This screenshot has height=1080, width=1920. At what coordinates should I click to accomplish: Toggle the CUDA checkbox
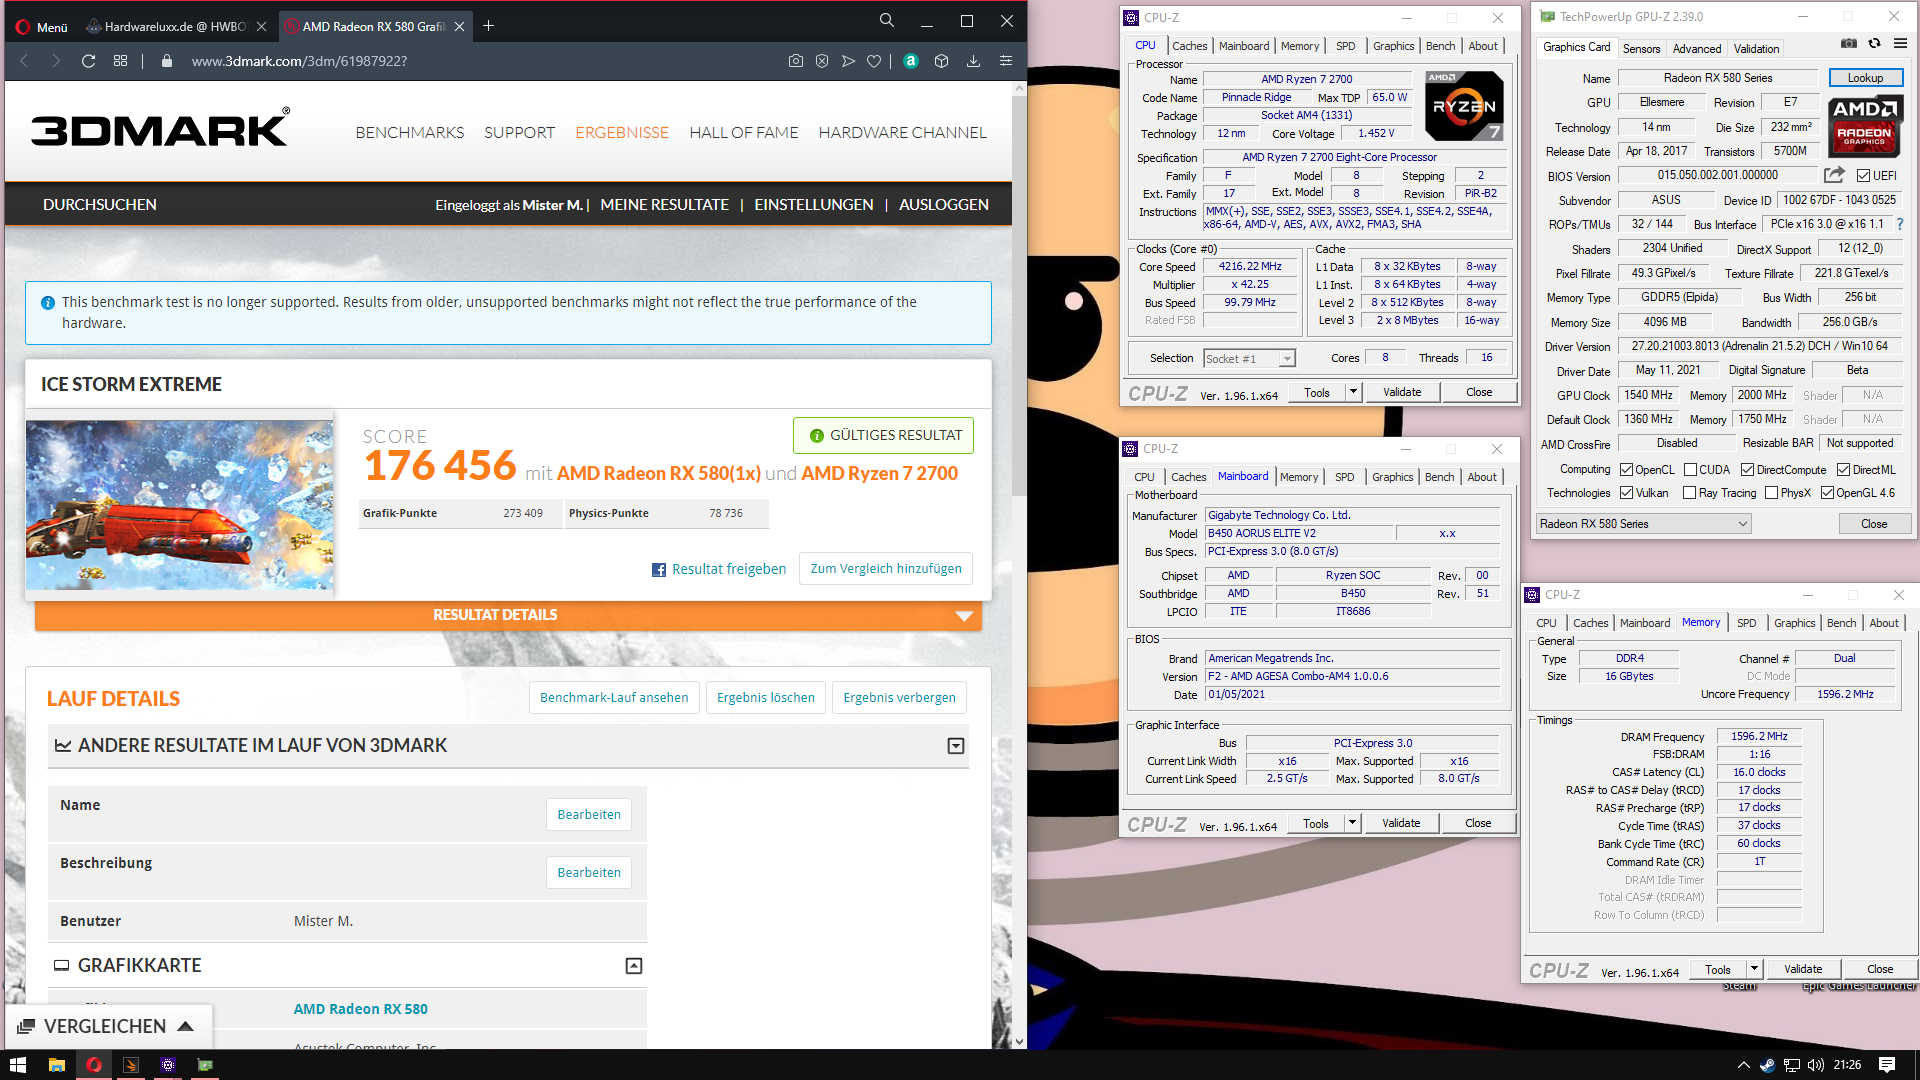[1690, 470]
